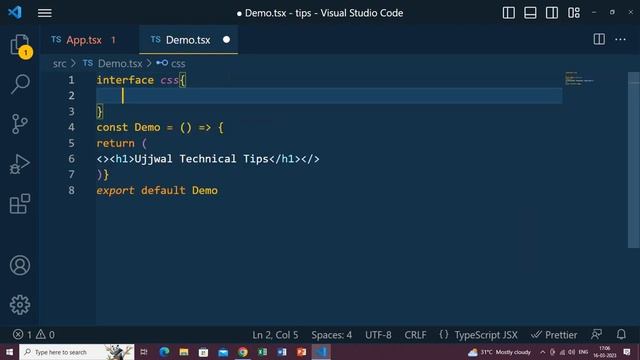
Task: Select the UTF-8 encoding indicator
Action: [378, 335]
